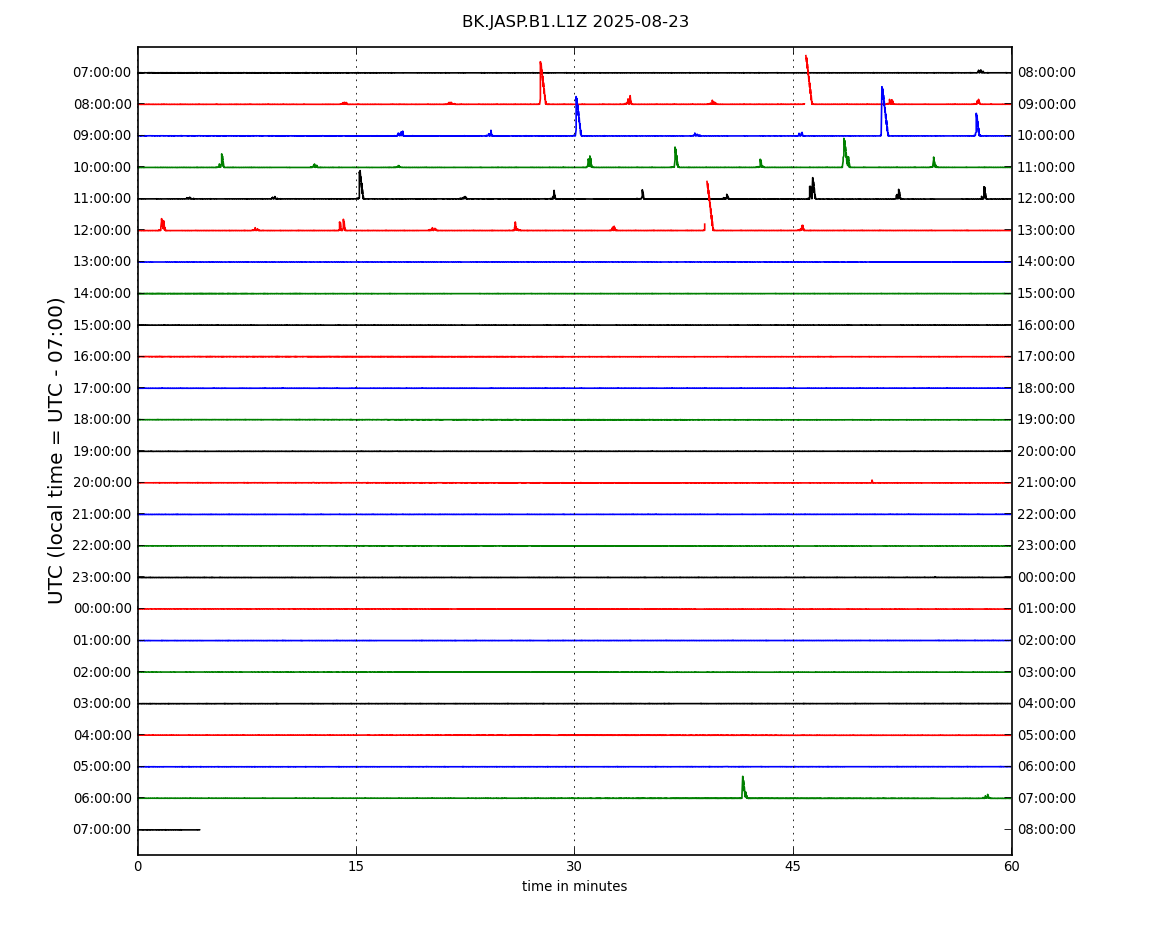Click right-axis label 21:00:00
The width and height of the screenshot is (1150, 950).
(x=1047, y=483)
